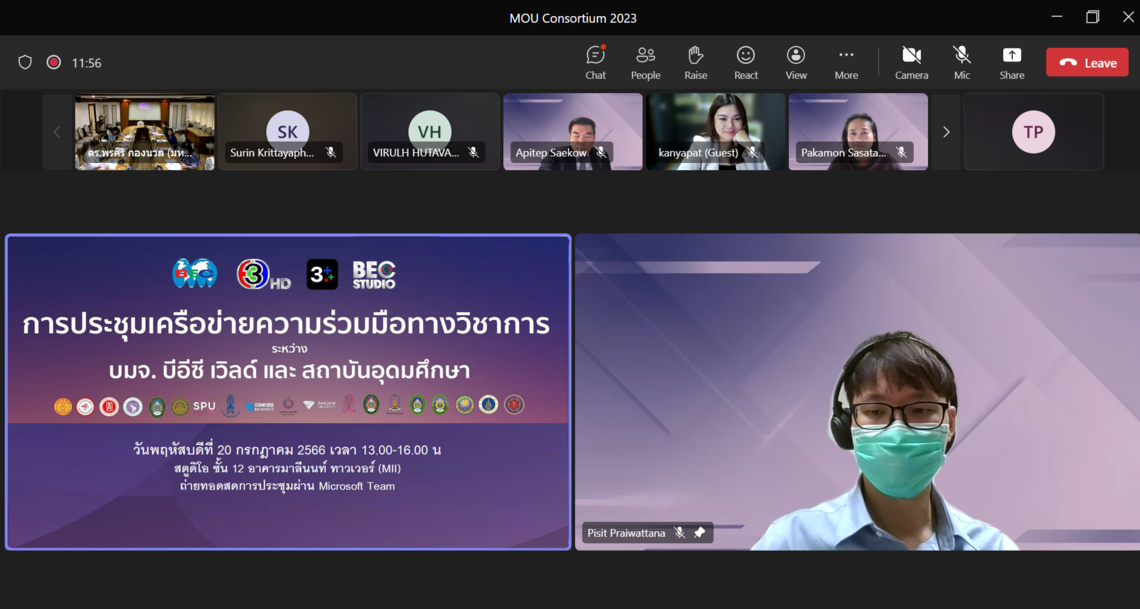Leave the meeting
The width and height of the screenshot is (1140, 609).
(x=1087, y=62)
